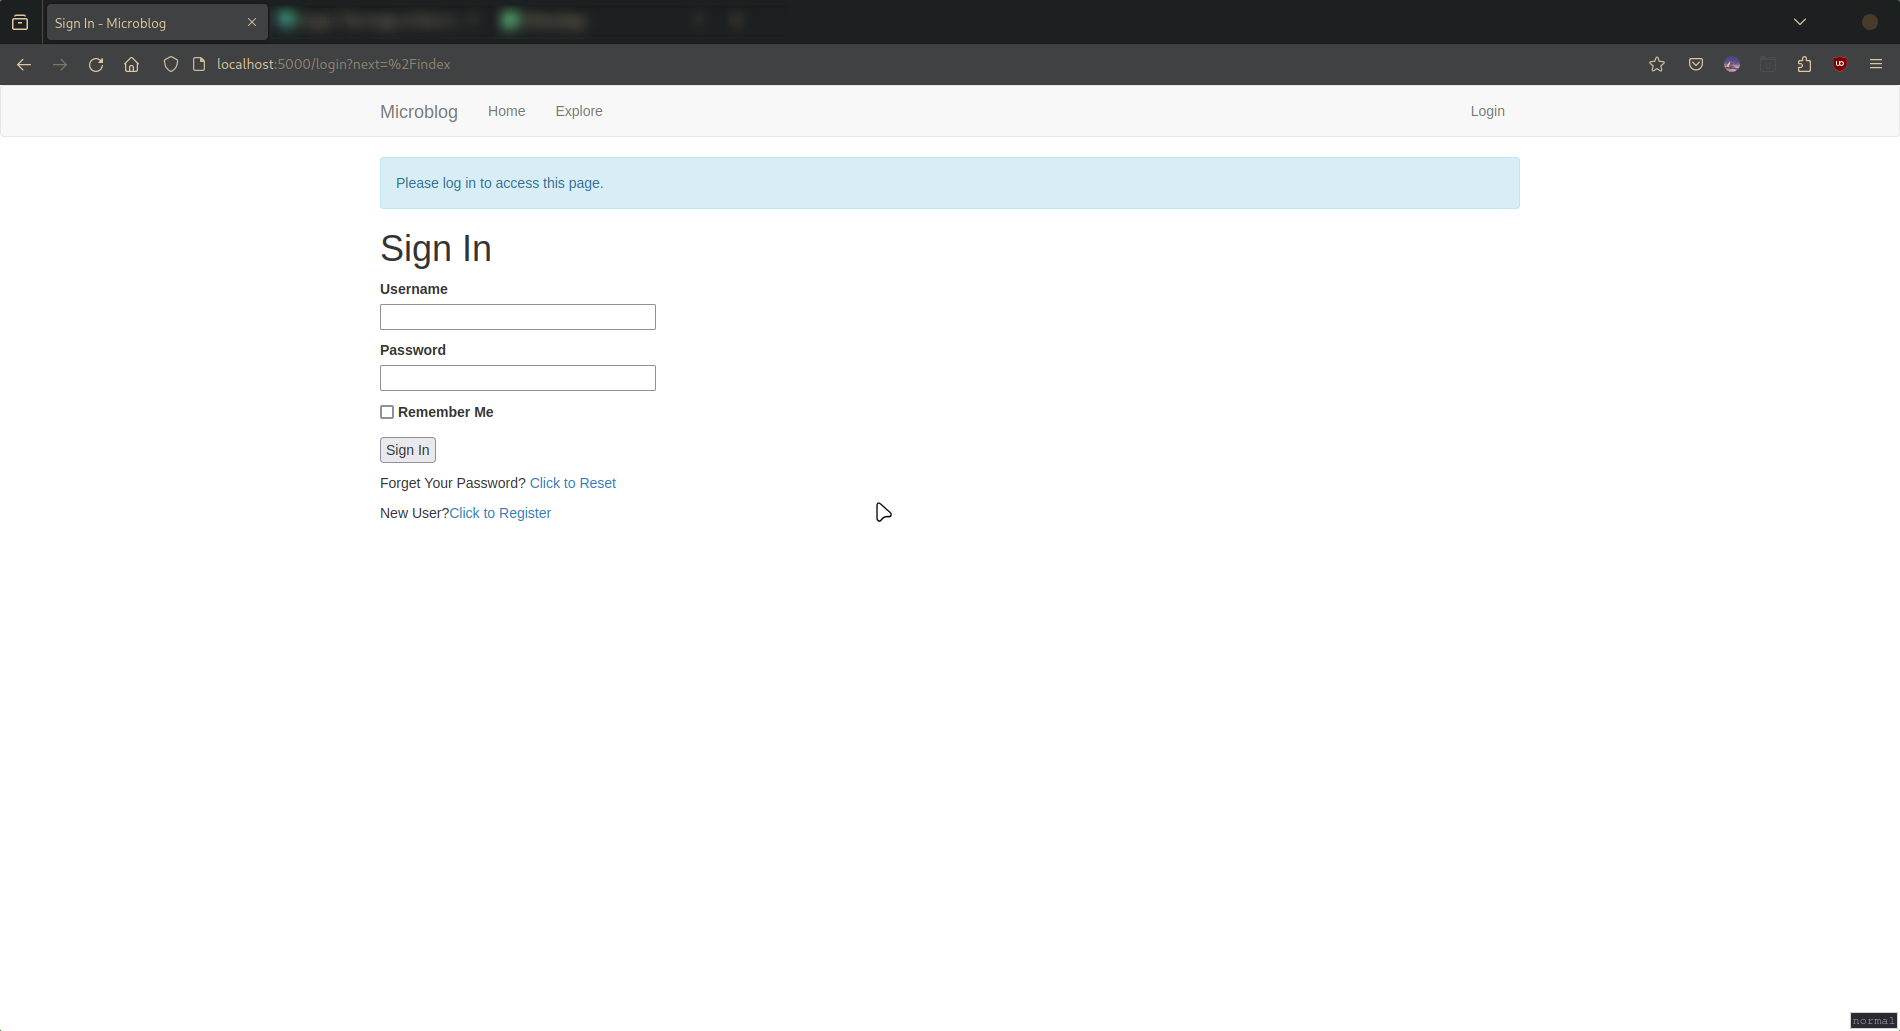Close the Sign In - Microblog tab
The height and width of the screenshot is (1031, 1900).
(x=252, y=22)
